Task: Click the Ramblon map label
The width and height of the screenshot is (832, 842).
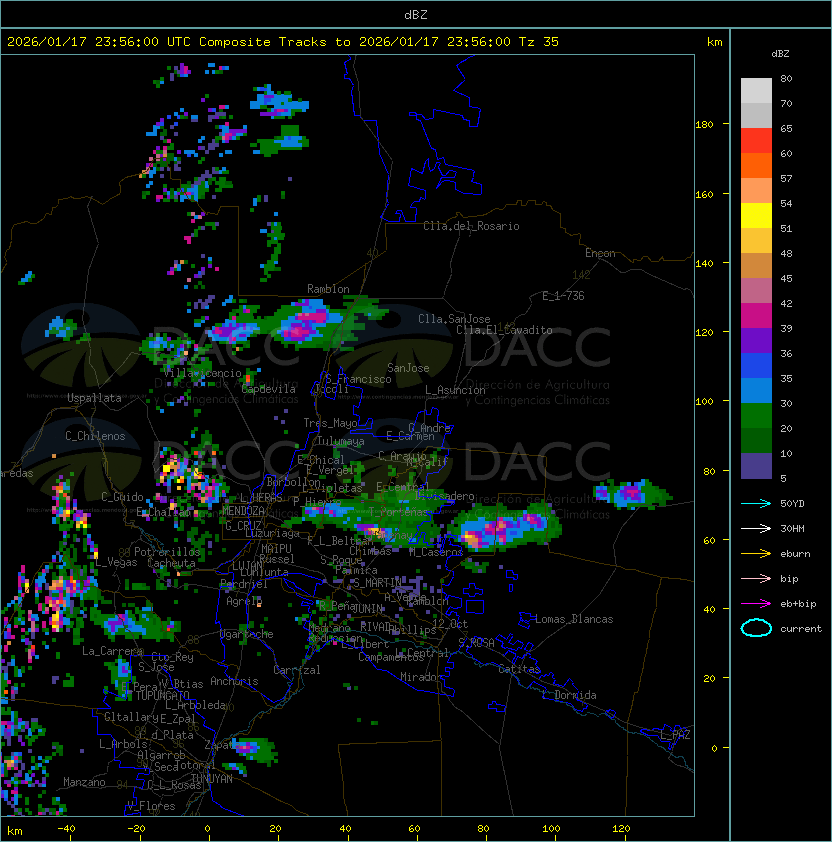Action: point(328,289)
